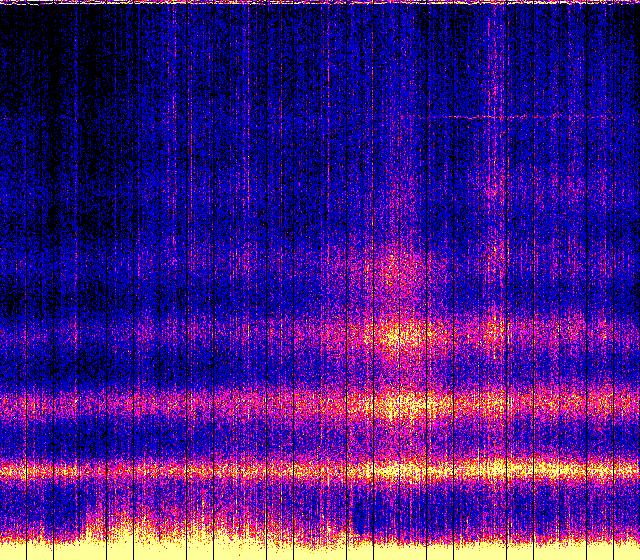The image size is (640, 560).
Task: Select the solid yellow band along the bottom edge
Action: pyautogui.click(x=320, y=552)
